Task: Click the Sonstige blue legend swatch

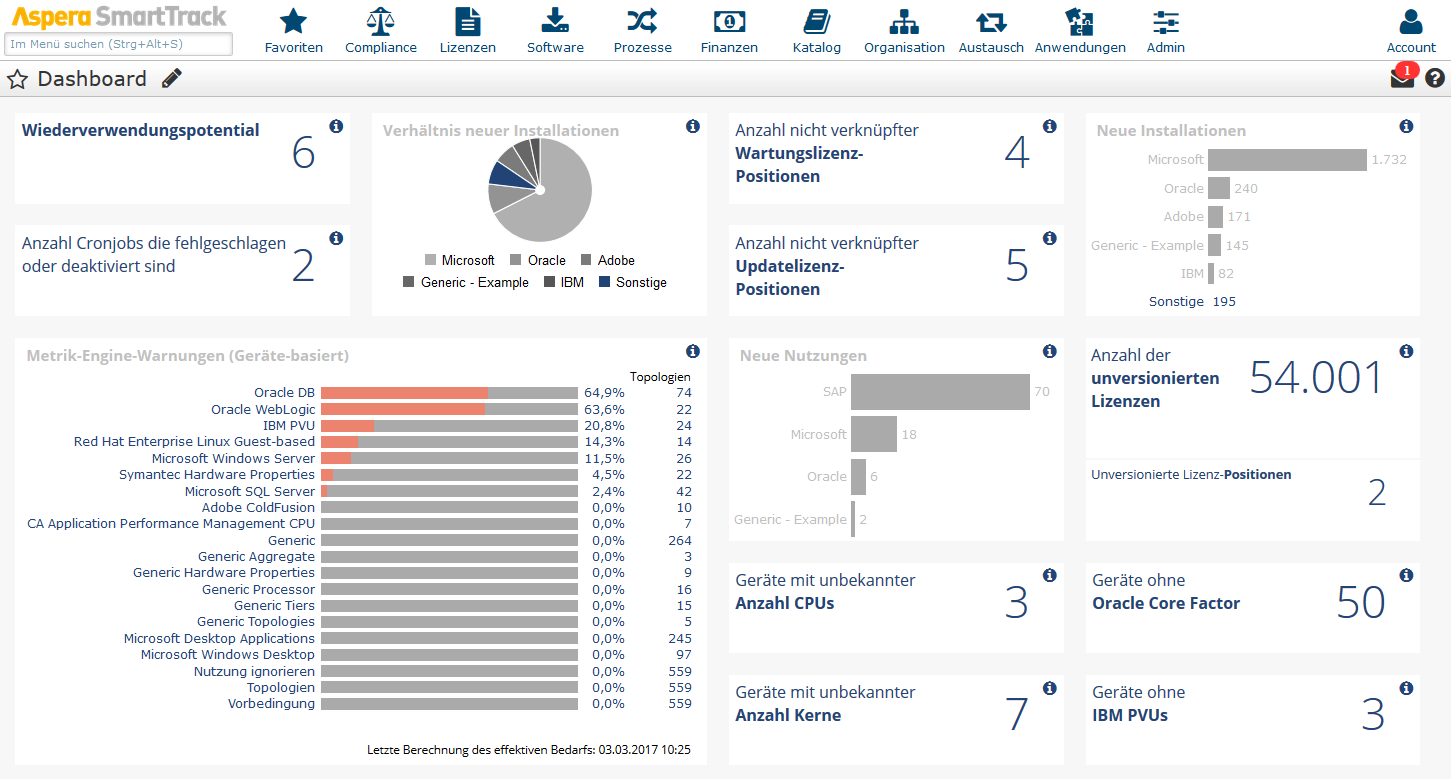Action: tap(604, 282)
